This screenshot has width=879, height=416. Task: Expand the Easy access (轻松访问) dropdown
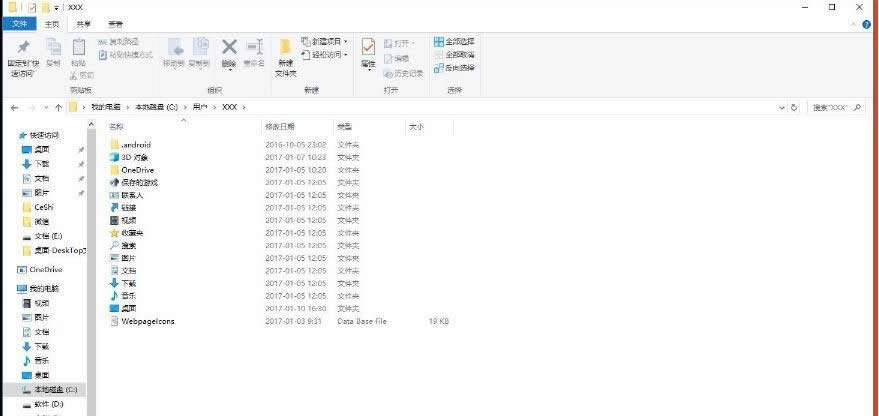coord(324,55)
